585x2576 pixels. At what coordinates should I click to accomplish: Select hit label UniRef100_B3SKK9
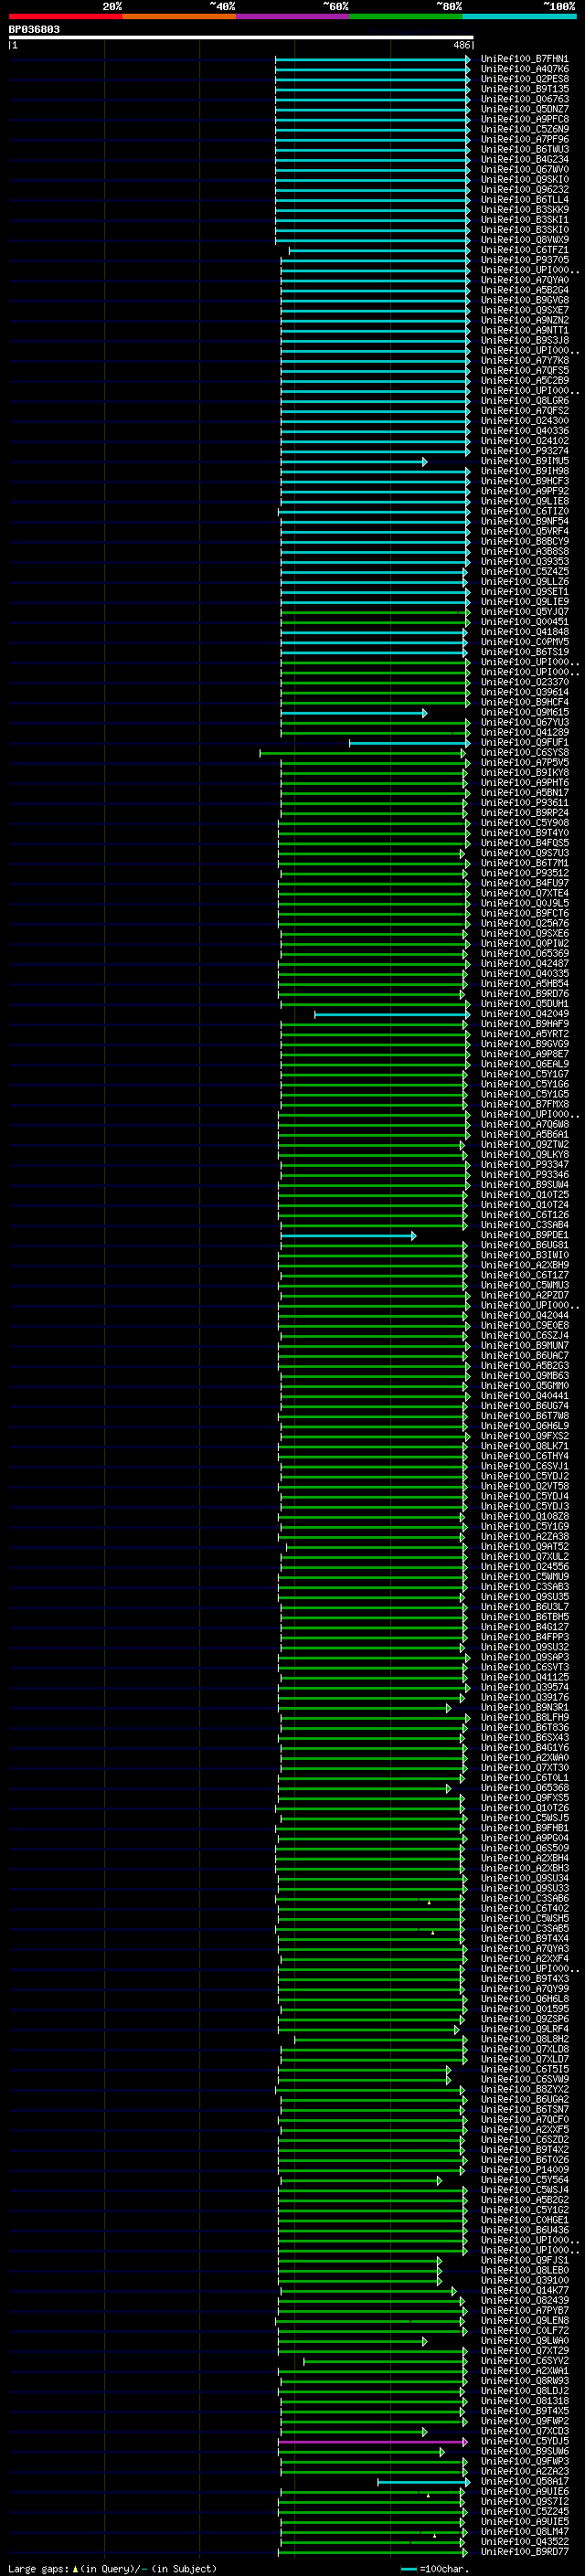pyautogui.click(x=525, y=210)
